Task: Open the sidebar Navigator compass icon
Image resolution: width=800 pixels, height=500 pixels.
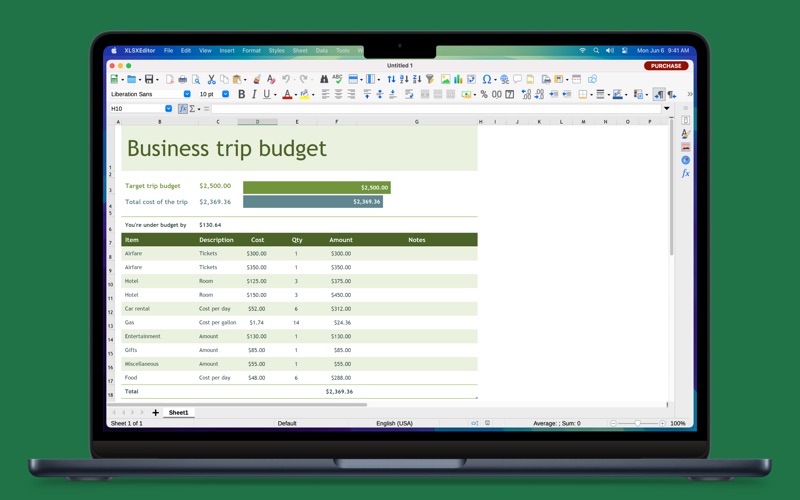Action: pyautogui.click(x=685, y=160)
